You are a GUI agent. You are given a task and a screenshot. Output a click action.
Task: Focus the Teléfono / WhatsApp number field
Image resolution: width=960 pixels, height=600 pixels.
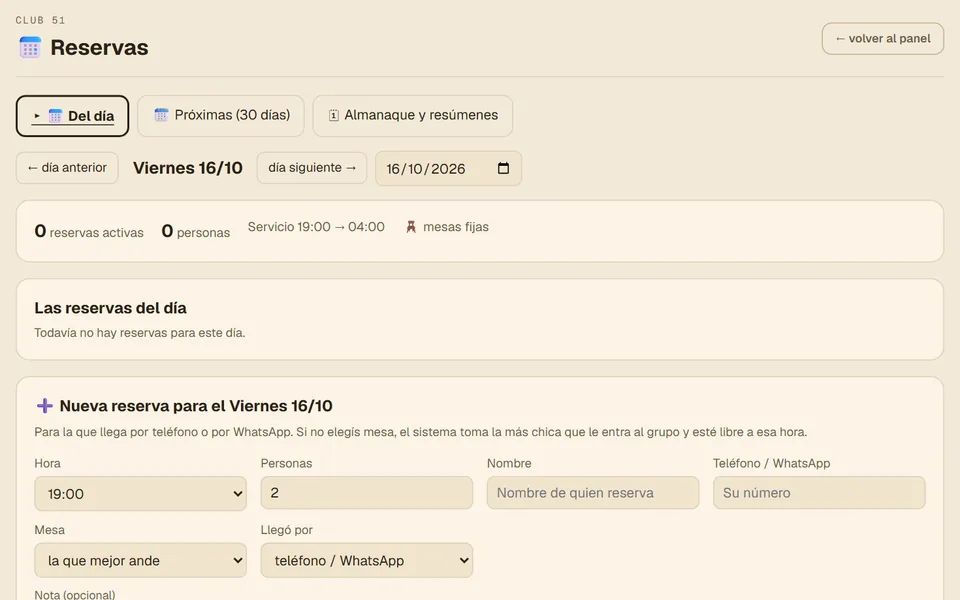click(819, 493)
